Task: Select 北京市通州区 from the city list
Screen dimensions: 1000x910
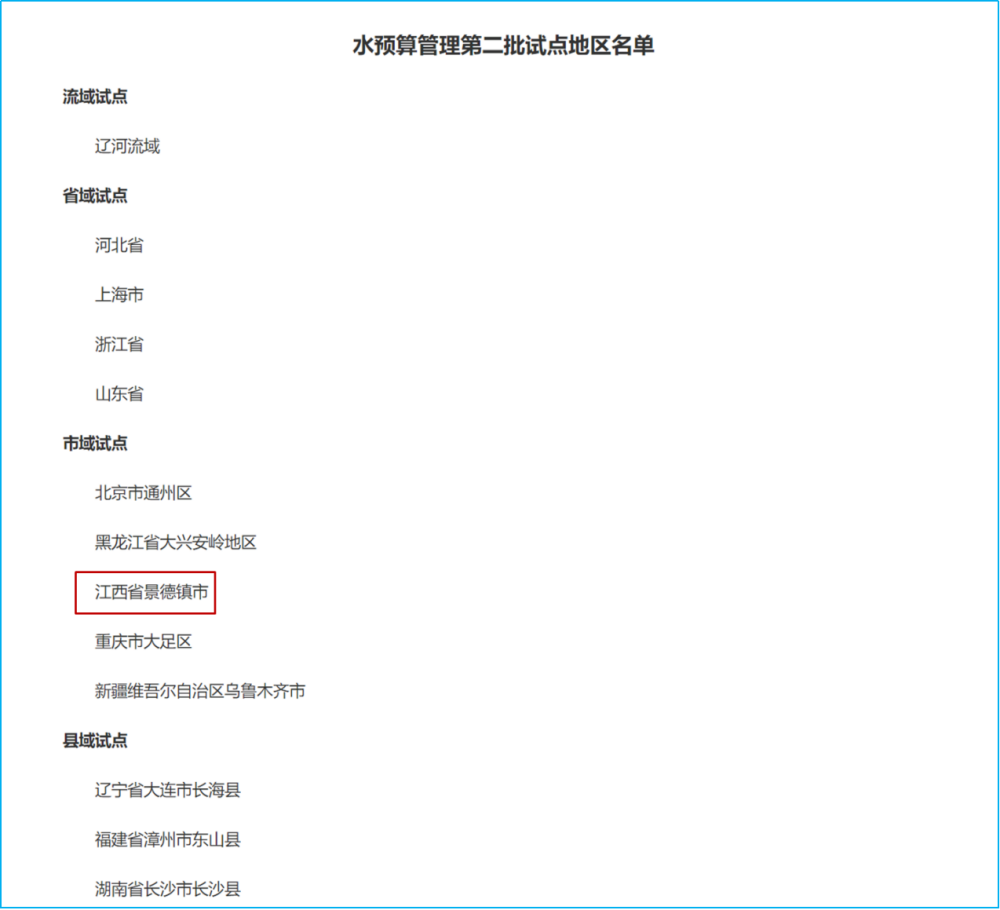Action: (x=145, y=492)
